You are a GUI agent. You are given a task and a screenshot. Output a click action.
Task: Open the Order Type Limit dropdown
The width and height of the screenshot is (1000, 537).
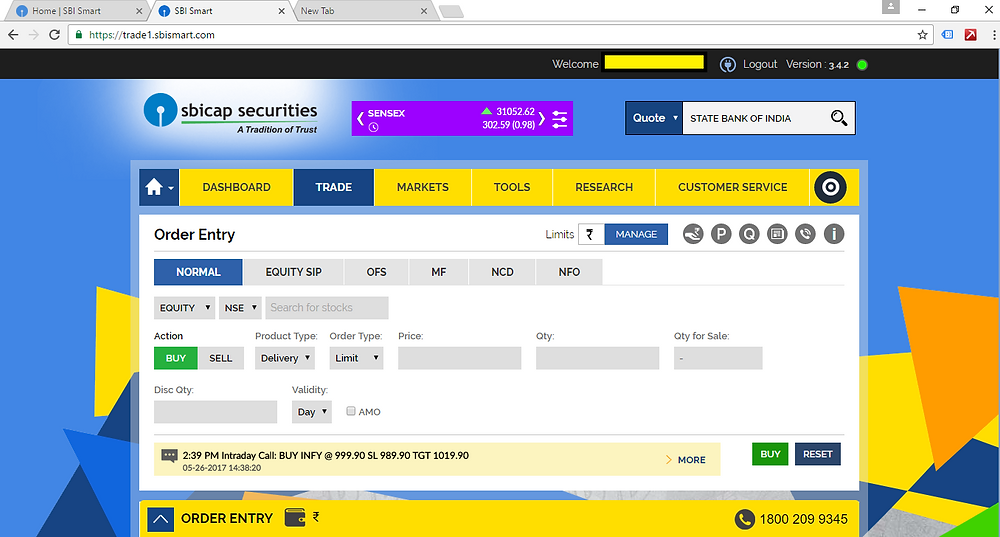[357, 358]
